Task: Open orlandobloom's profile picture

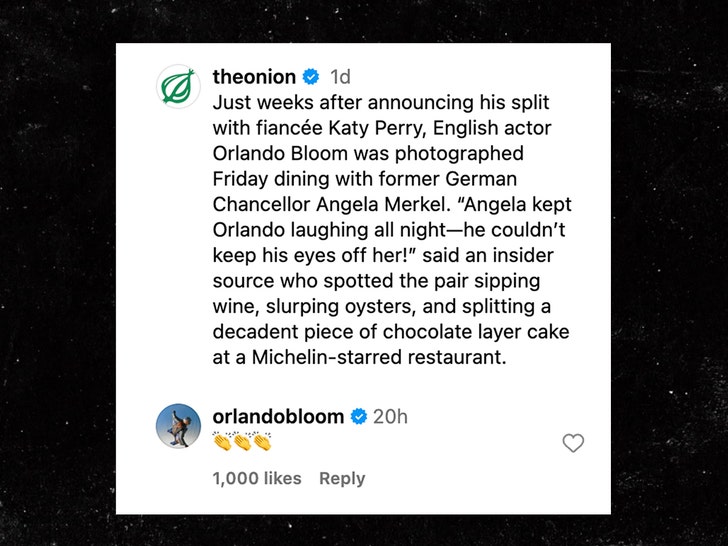Action: [x=180, y=425]
